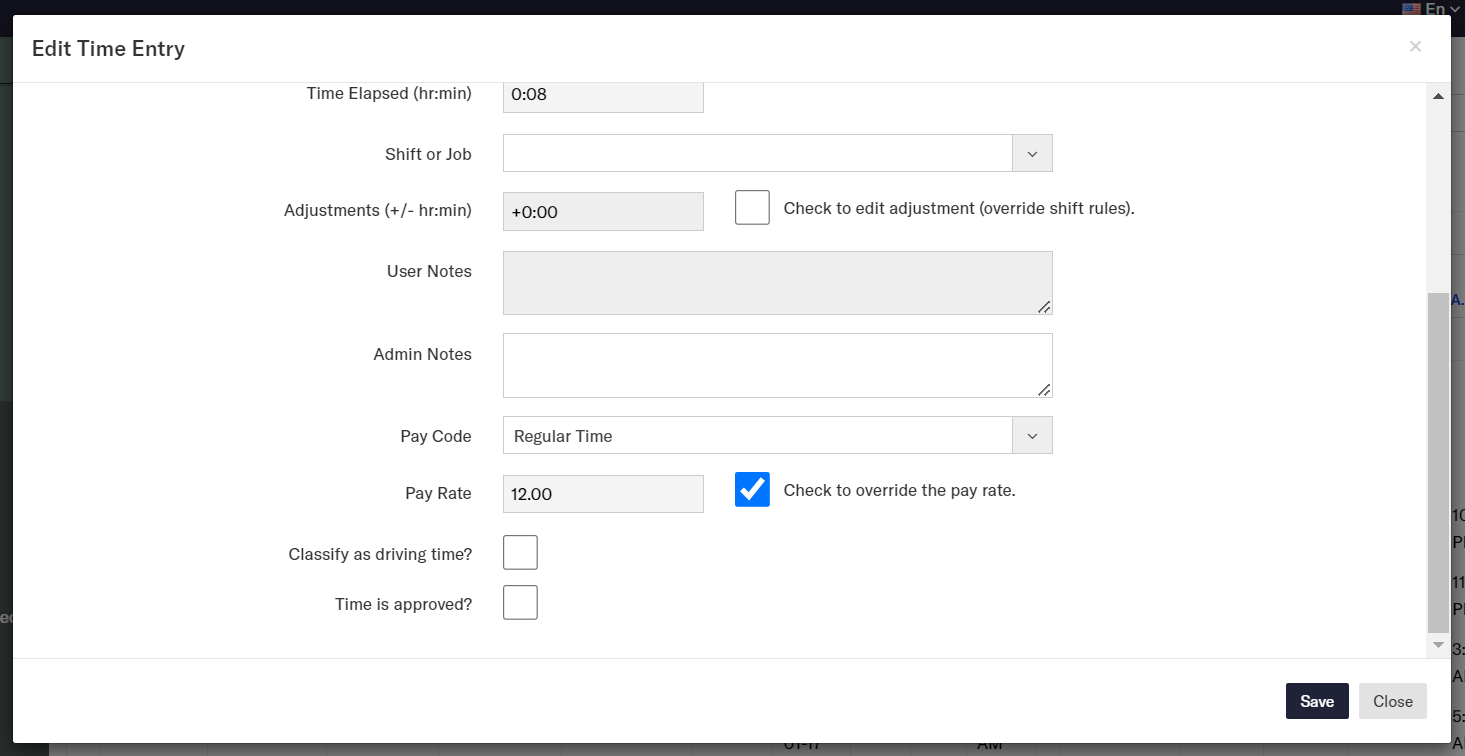Click the scrollbar up arrow
This screenshot has height=756, width=1465.
click(1438, 97)
